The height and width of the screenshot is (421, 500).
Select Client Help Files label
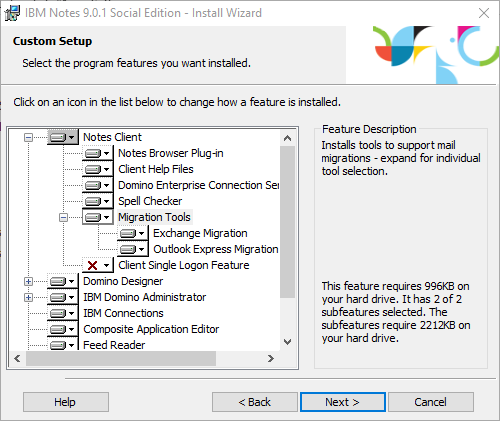pos(156,169)
